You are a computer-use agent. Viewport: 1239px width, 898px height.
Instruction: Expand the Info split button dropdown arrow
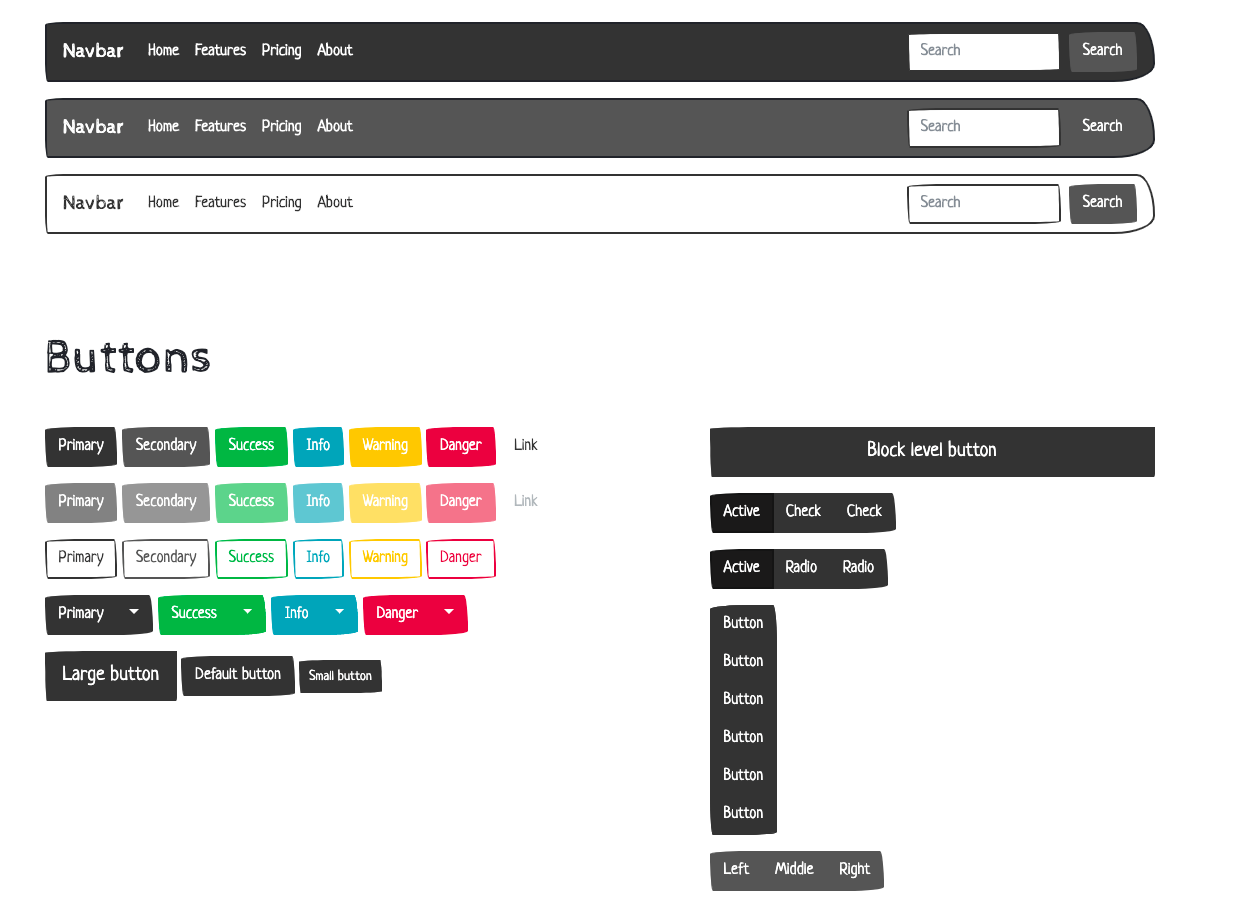click(x=340, y=614)
